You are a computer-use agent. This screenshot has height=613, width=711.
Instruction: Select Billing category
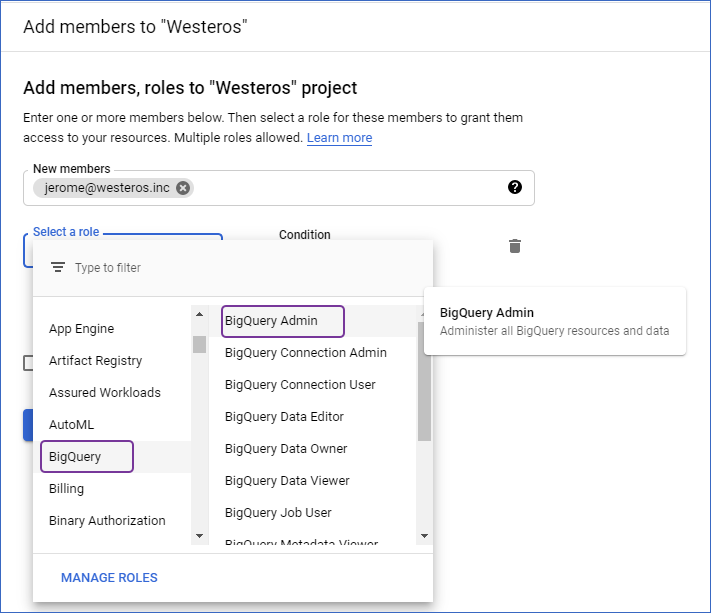(x=112, y=489)
